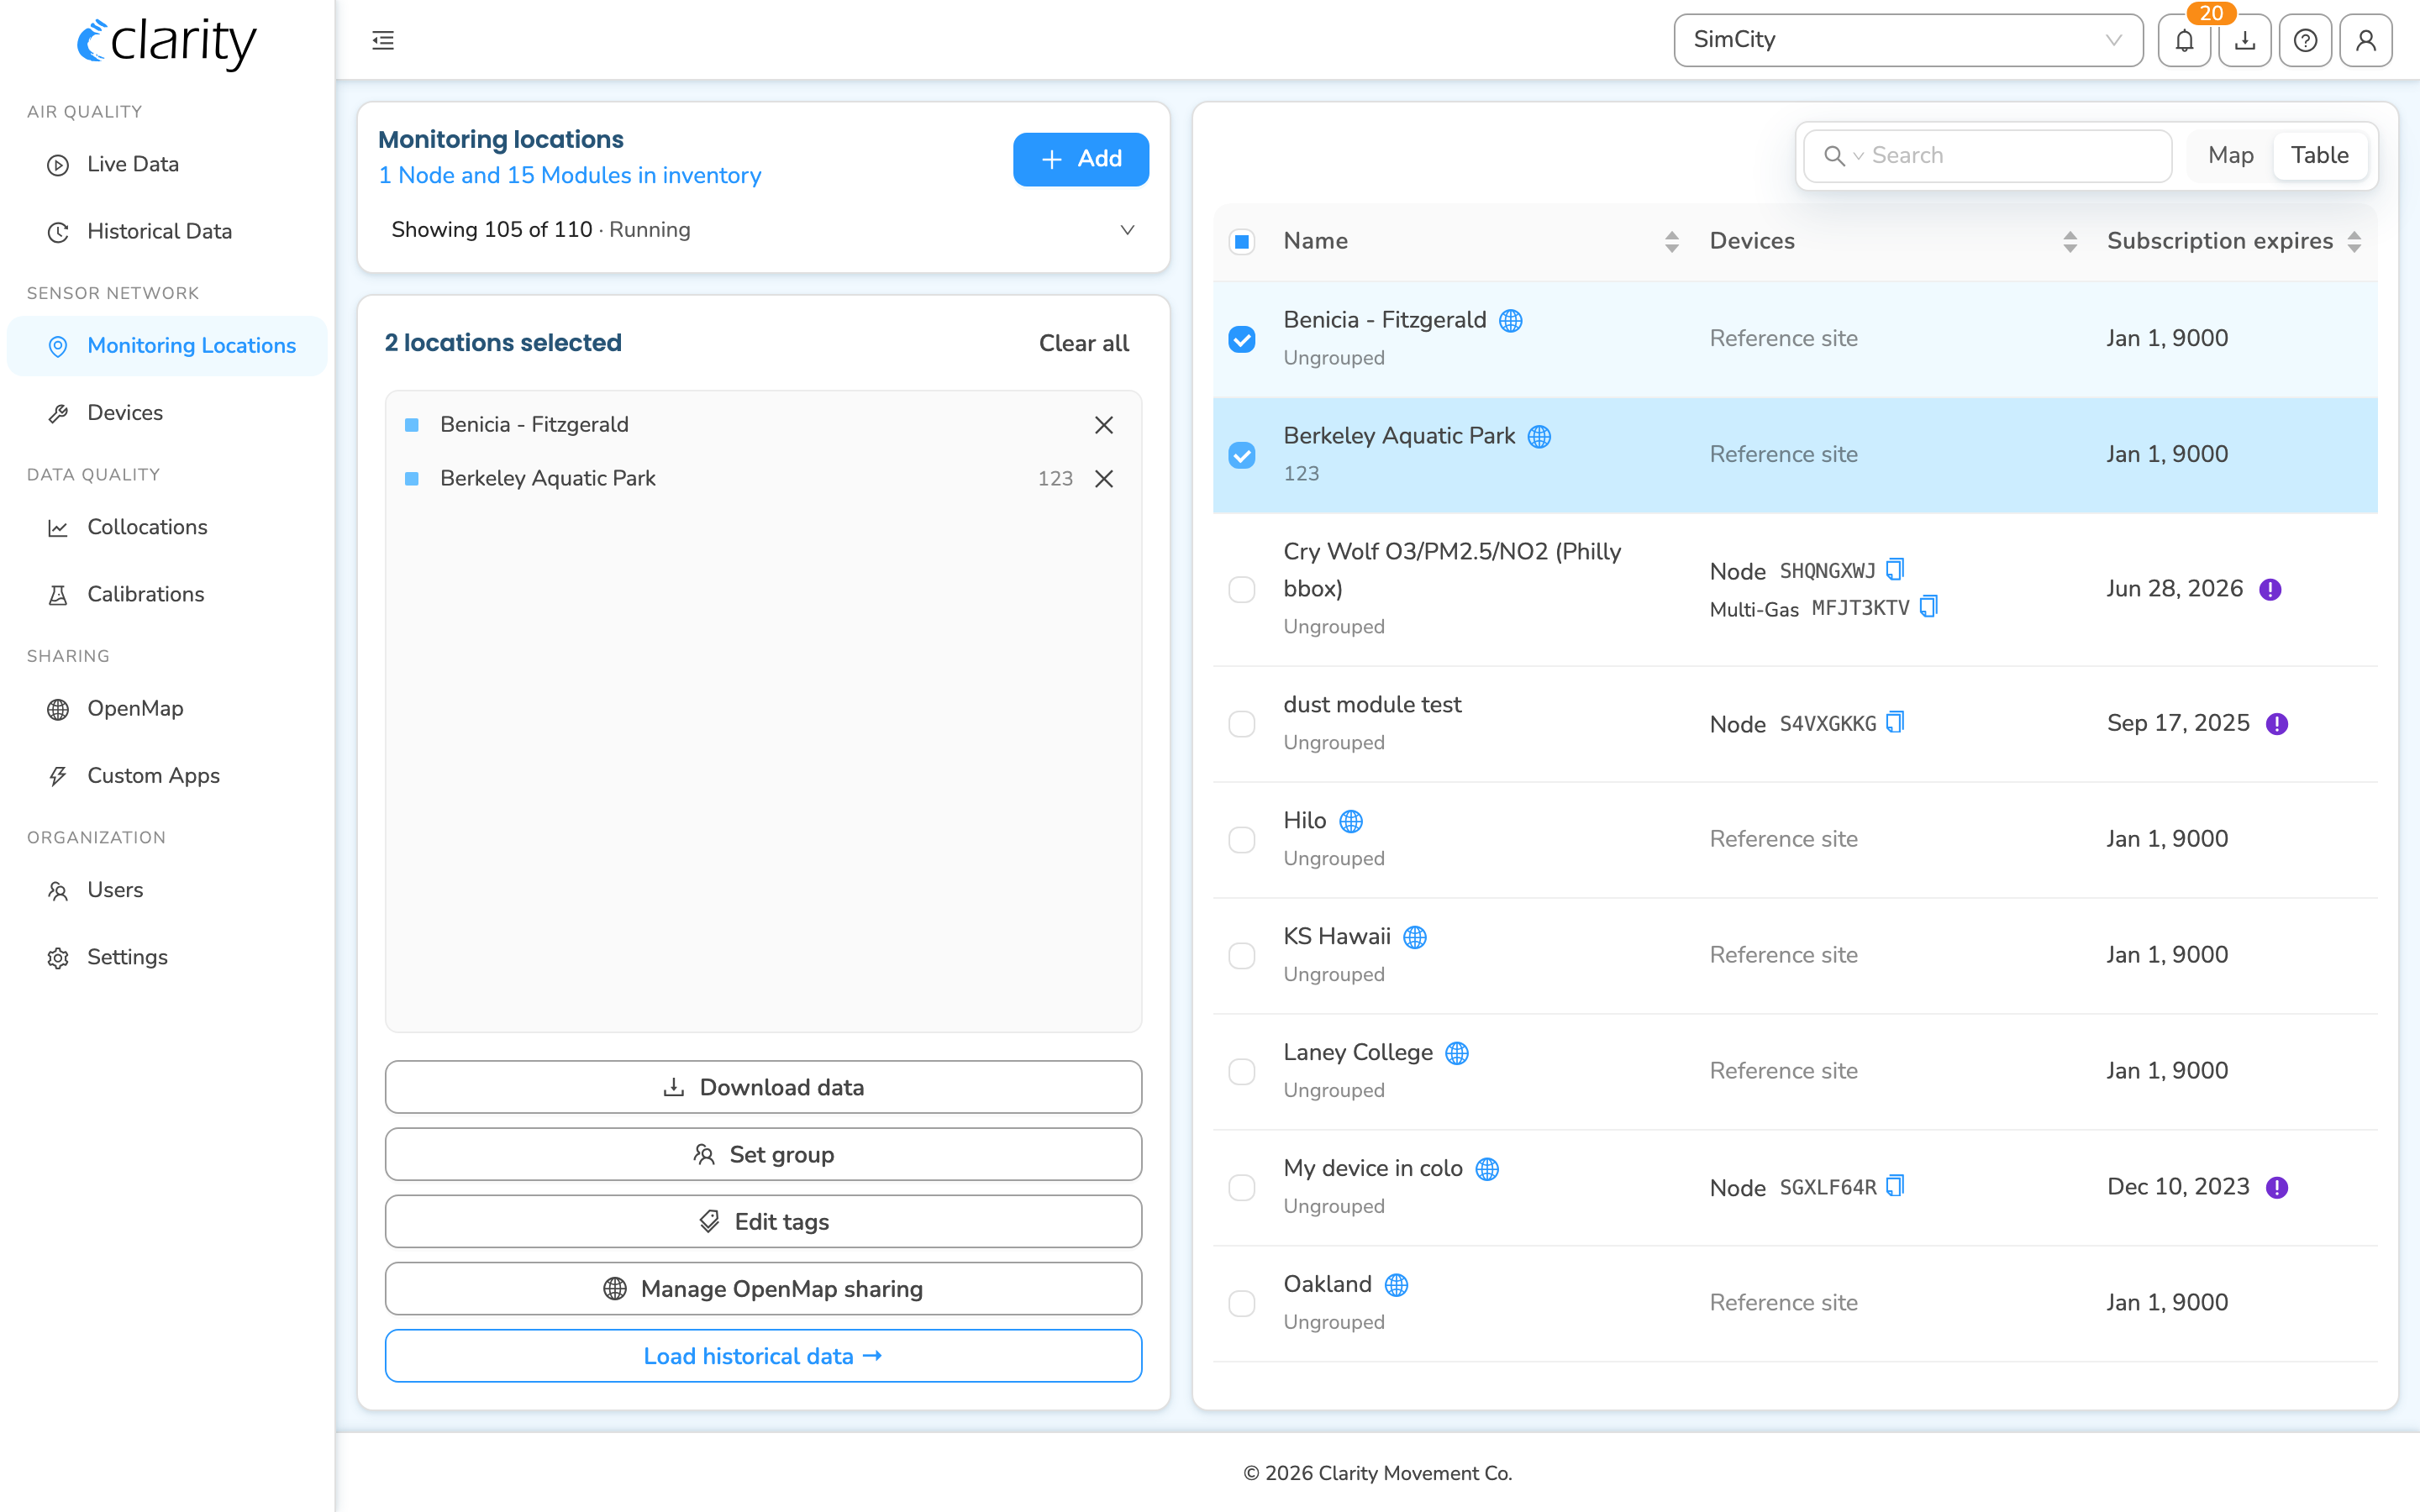Screen dimensions: 2420x1512
Task: Remove Berkeley Aquatic Park from selection
Action: point(1104,479)
